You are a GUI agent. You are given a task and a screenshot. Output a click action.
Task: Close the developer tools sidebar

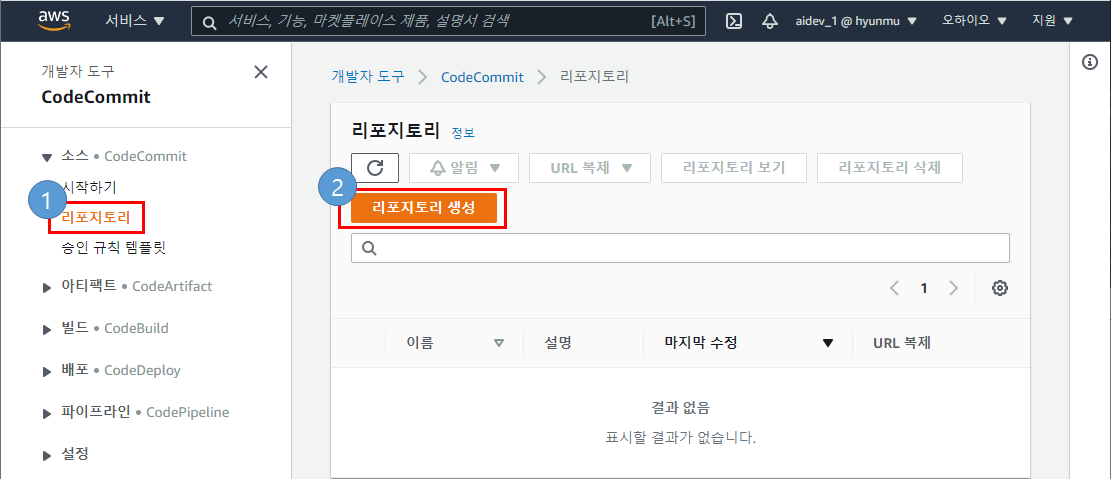(261, 72)
